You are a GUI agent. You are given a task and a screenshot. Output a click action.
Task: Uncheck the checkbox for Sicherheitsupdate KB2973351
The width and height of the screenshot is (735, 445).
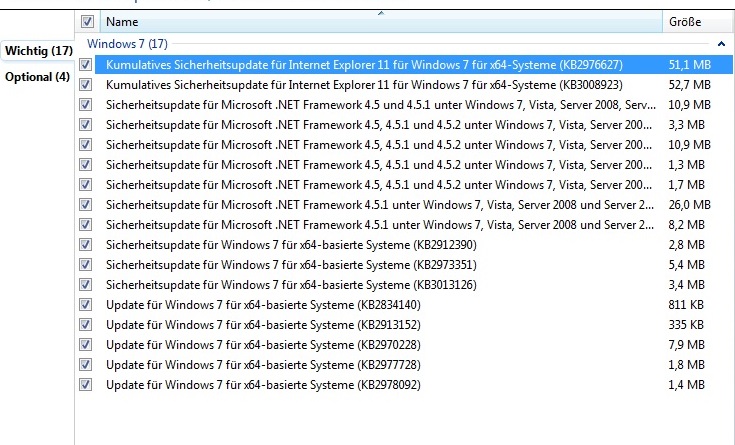point(85,264)
